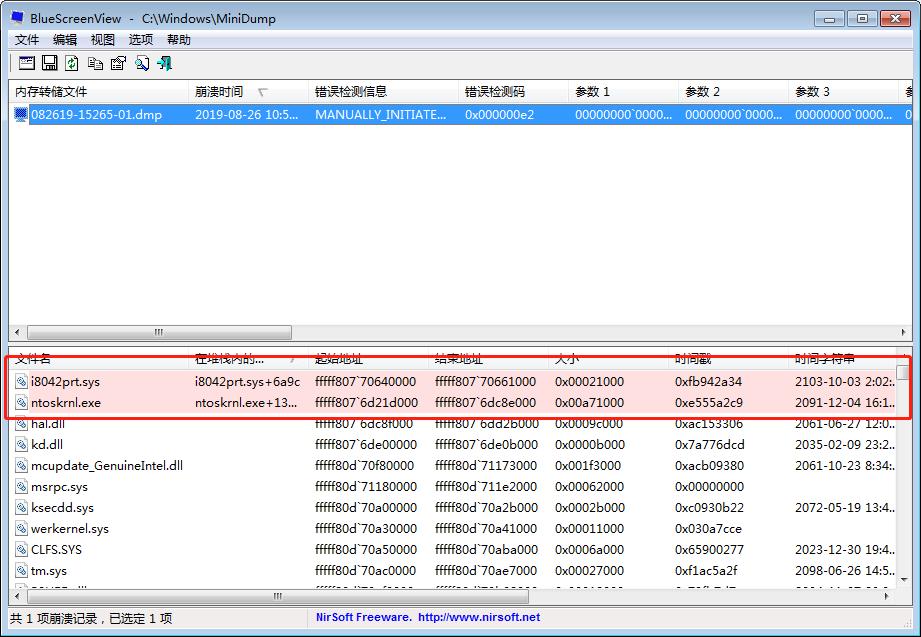The image size is (921, 637).
Task: Click the 内存转储文件 column header
Action: pyautogui.click(x=51, y=92)
